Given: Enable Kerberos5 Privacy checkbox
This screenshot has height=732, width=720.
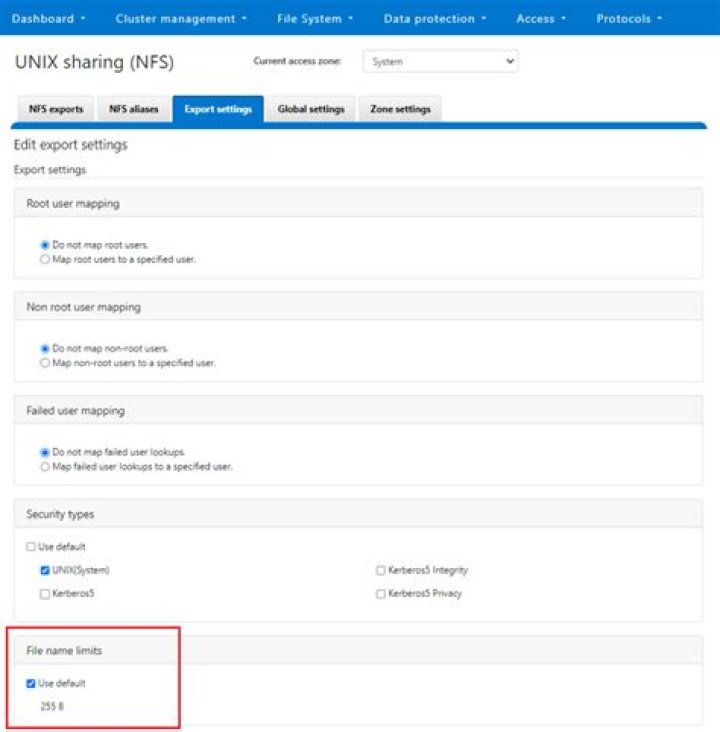Looking at the screenshot, I should [381, 594].
